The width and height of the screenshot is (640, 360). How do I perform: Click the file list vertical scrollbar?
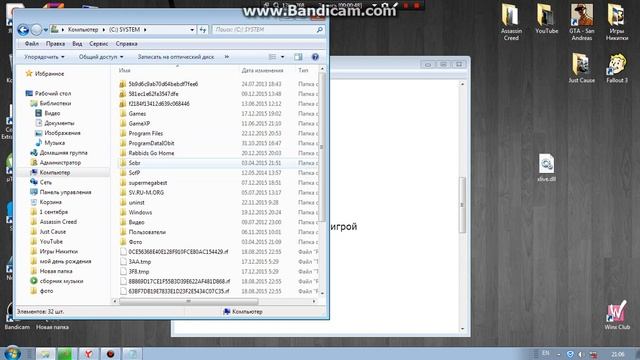[322, 147]
